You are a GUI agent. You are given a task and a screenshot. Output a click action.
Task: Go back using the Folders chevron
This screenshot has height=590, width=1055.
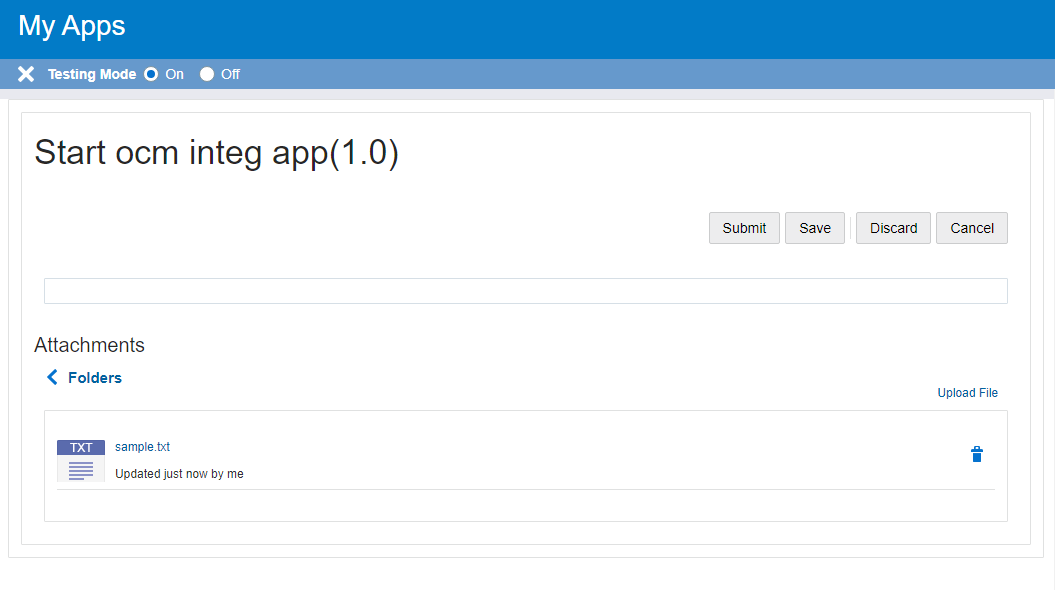pos(52,377)
